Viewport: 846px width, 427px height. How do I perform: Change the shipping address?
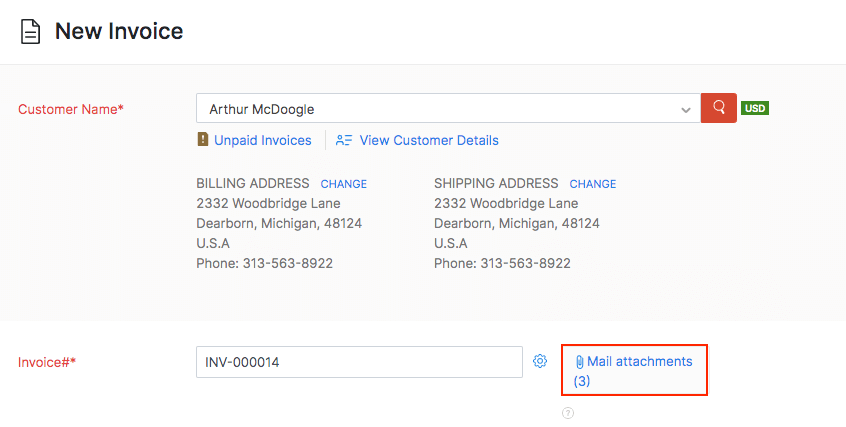tap(592, 184)
